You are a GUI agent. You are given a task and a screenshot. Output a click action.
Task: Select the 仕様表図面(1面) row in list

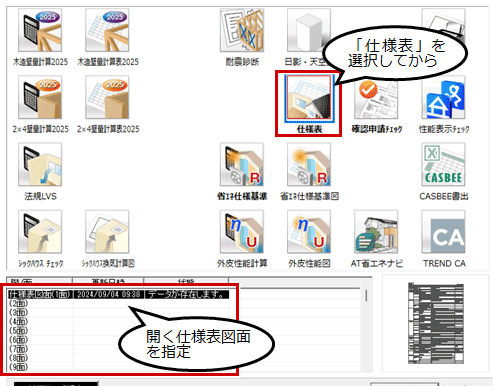coord(119,294)
